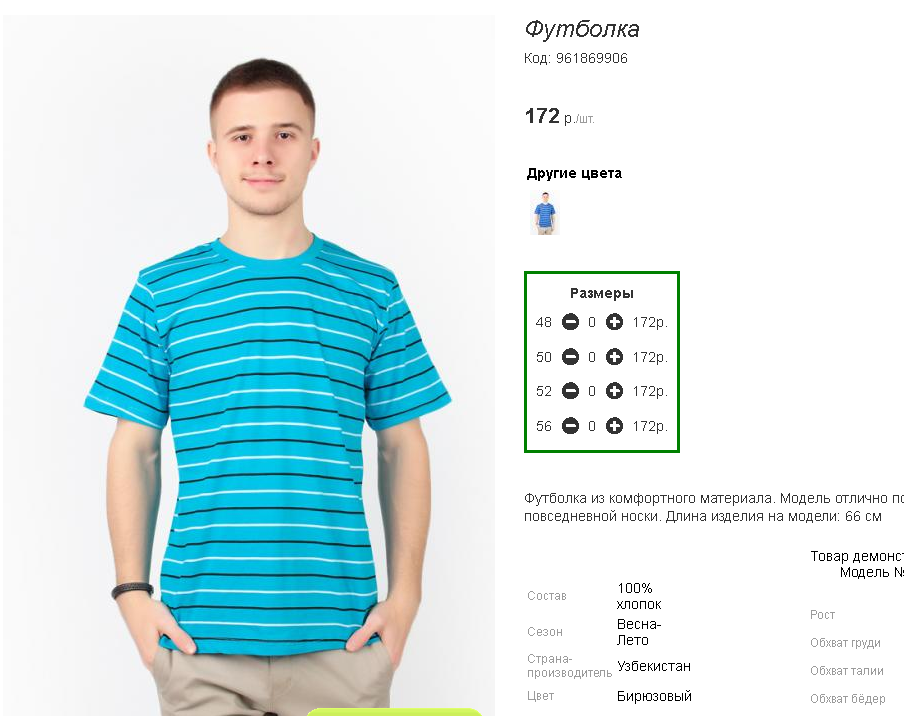The image size is (904, 716).
Task: Increase quantity for size 56
Action: click(614, 426)
